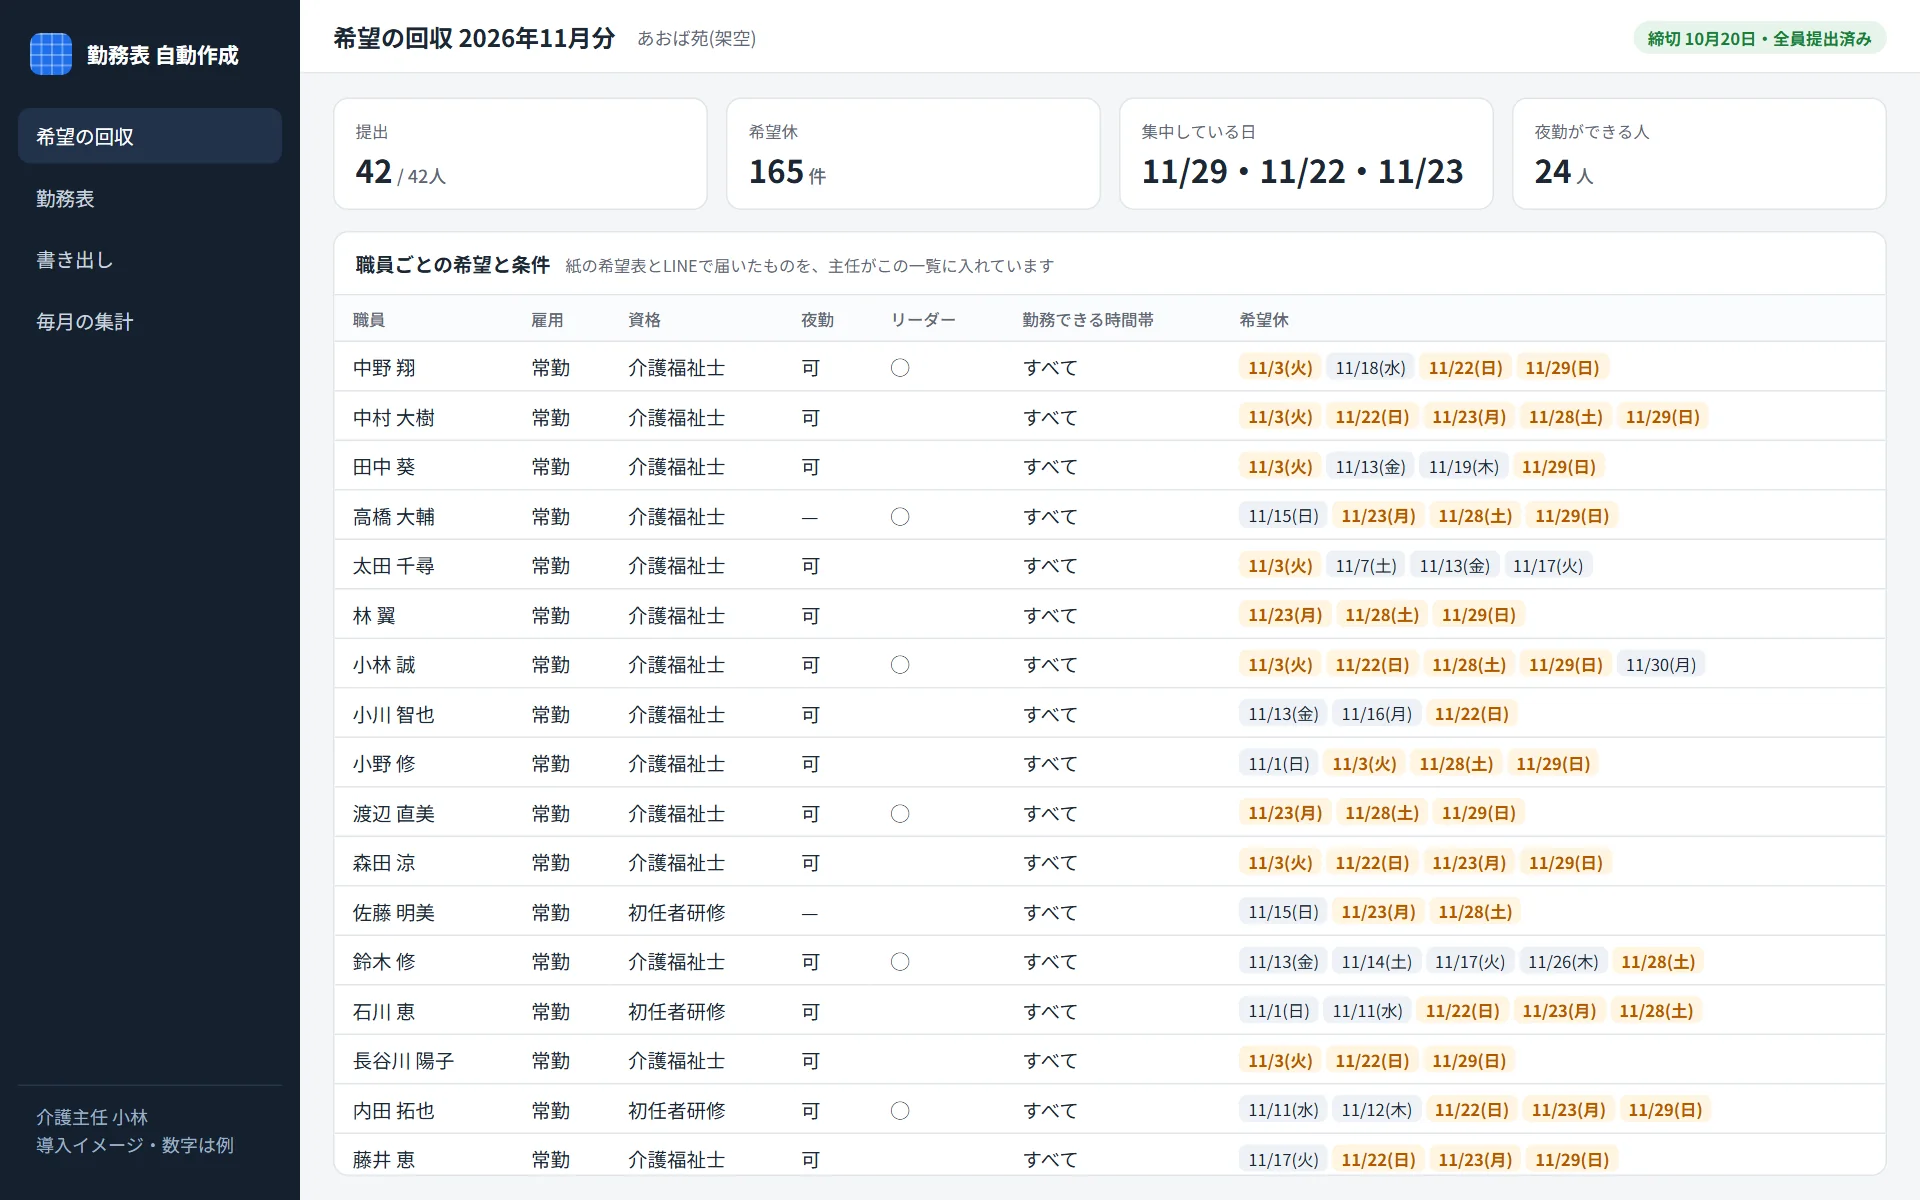Viewport: 1920px width, 1200px height.
Task: Click the 勤務できる時間帯 column header
Action: pos(1088,320)
